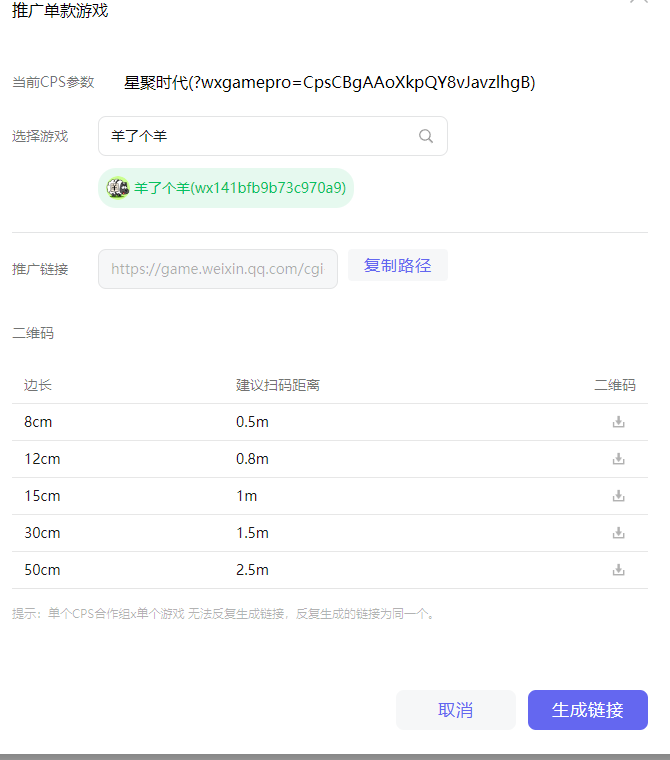Screen dimensions: 670x760
Task: Click the 15cm cell
Action: pyautogui.click(x=43, y=496)
